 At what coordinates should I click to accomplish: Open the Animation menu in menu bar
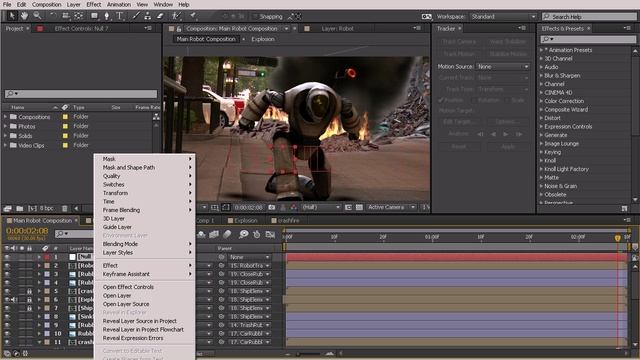point(119,4)
